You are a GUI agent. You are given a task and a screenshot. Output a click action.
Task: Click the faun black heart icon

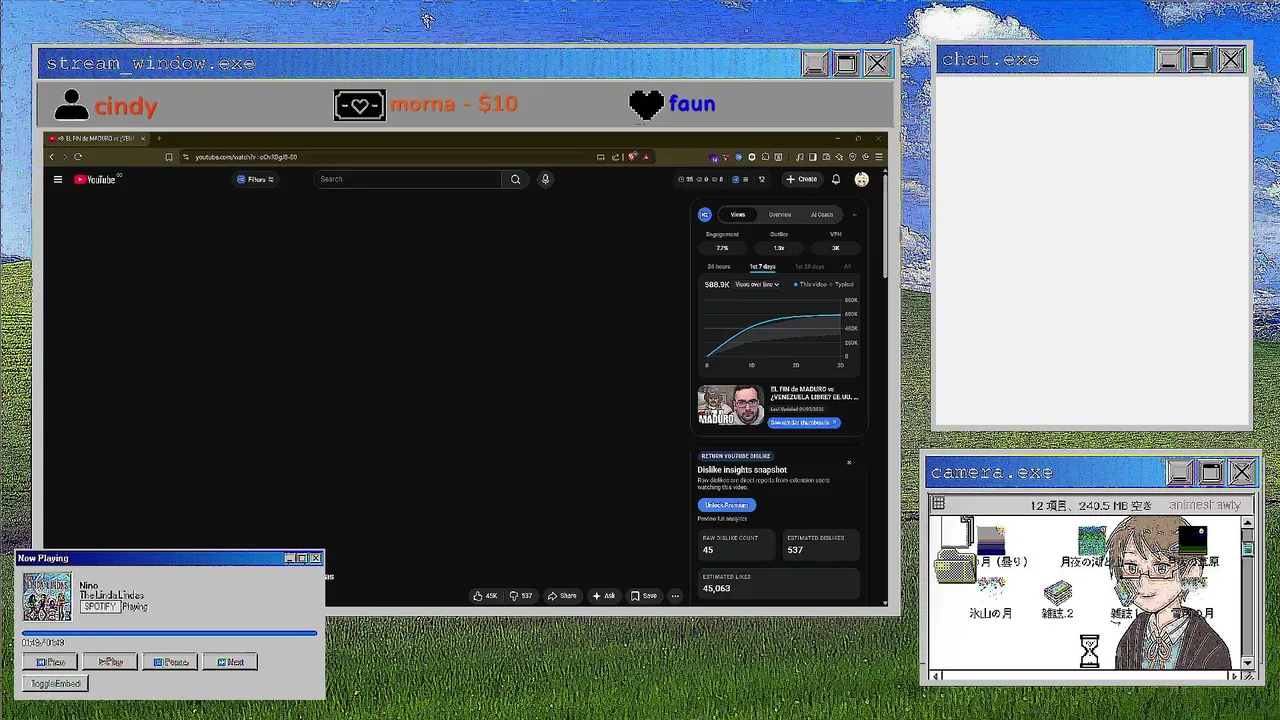click(647, 104)
